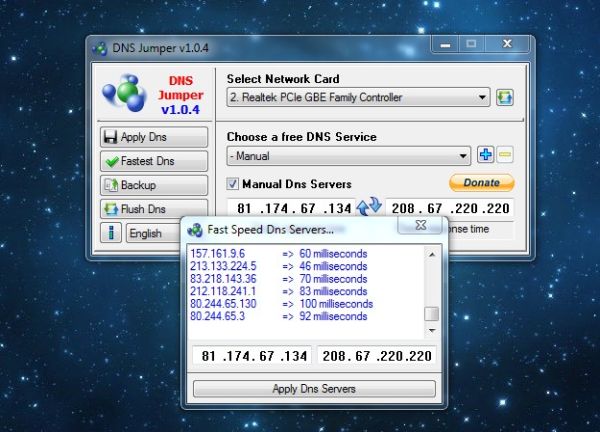Open the English language dropdown
600x432 pixels.
click(152, 234)
